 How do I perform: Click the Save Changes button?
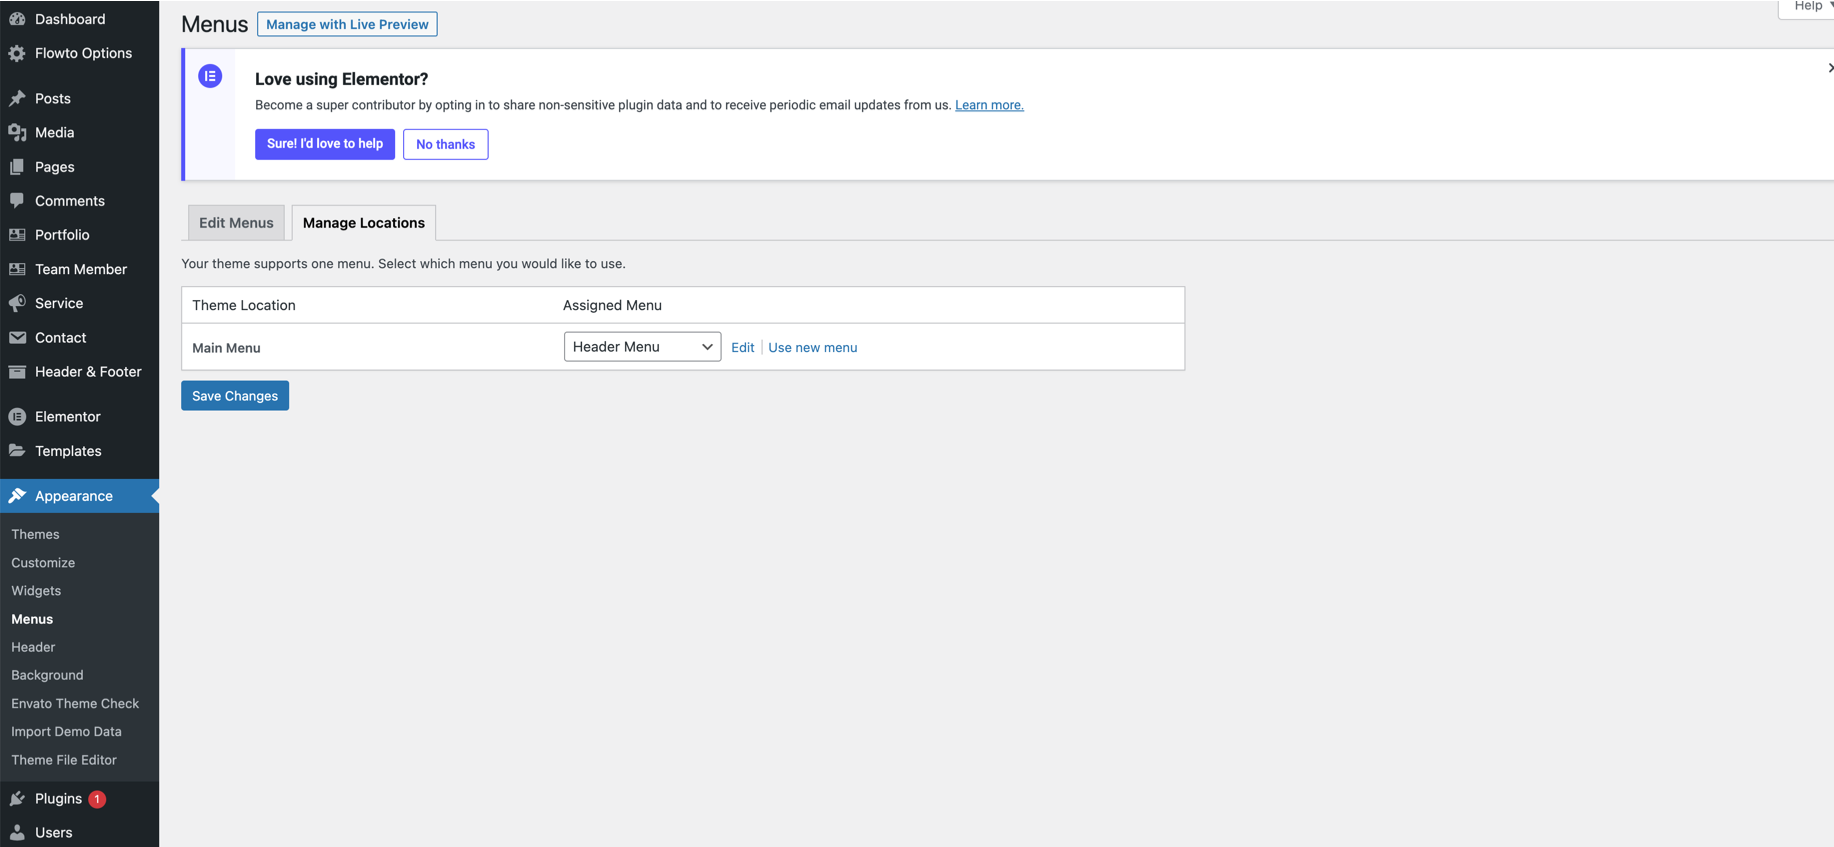[x=235, y=396]
